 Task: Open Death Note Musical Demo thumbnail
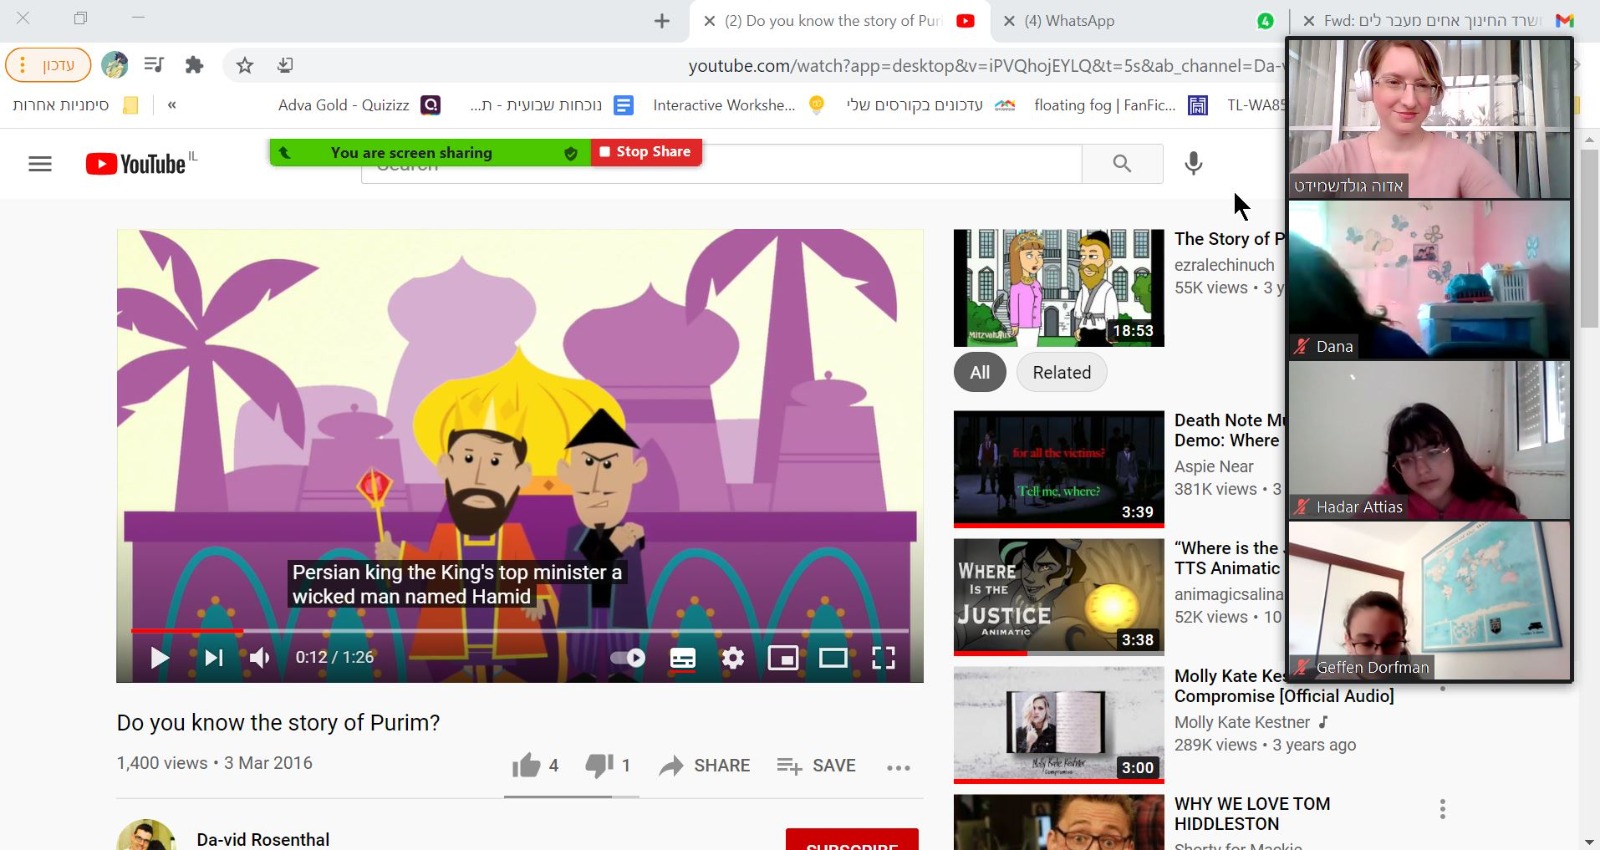(x=1059, y=469)
